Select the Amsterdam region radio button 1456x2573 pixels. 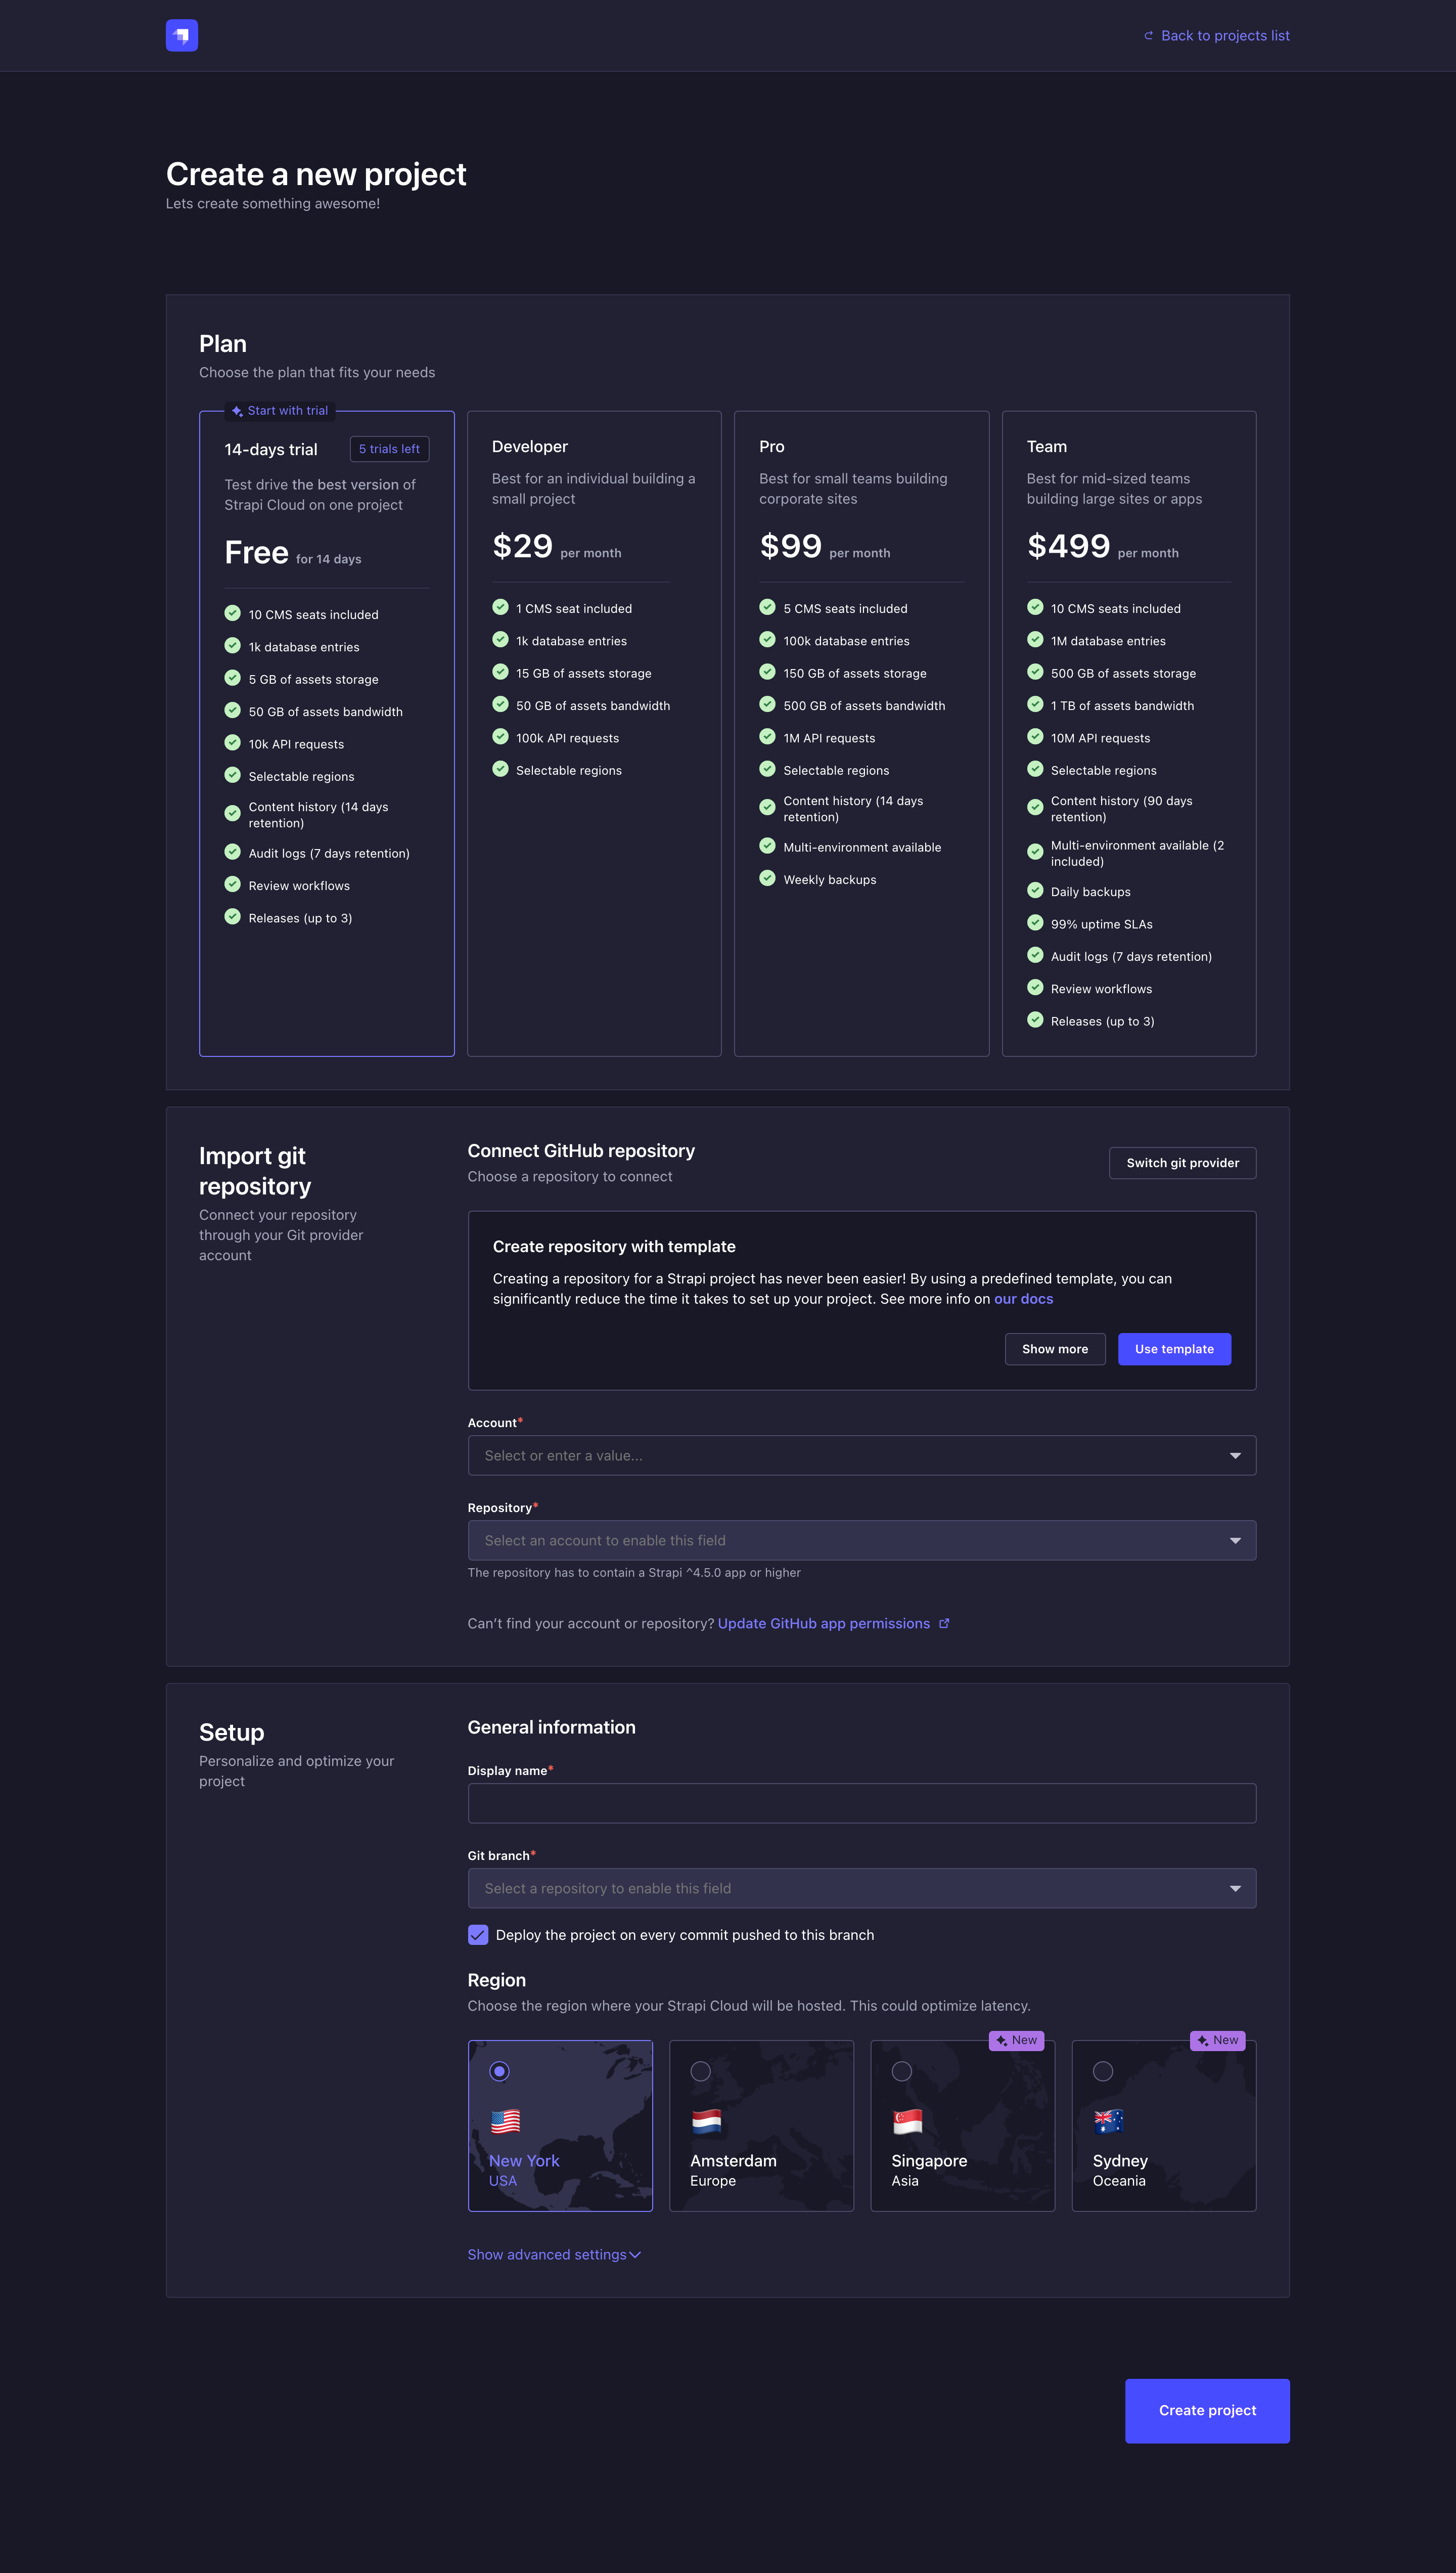pyautogui.click(x=701, y=2071)
